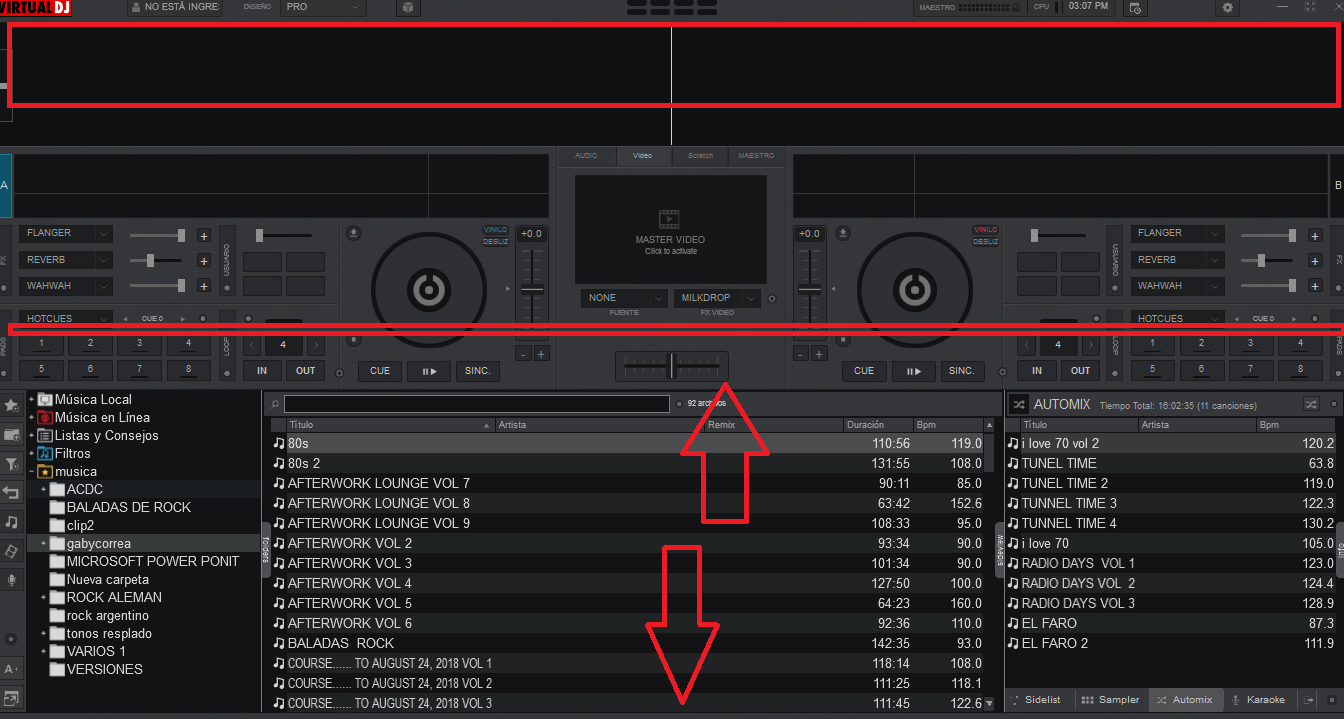The width and height of the screenshot is (1344, 719).
Task: Toggle SINC. on deck A
Action: tap(478, 371)
